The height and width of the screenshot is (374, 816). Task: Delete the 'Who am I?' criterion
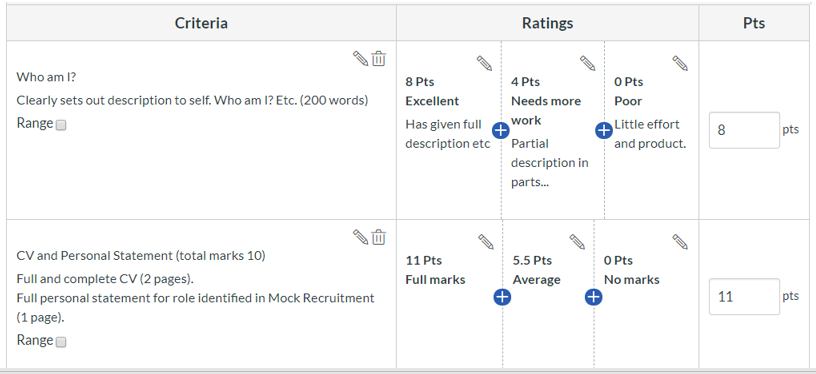tap(378, 59)
